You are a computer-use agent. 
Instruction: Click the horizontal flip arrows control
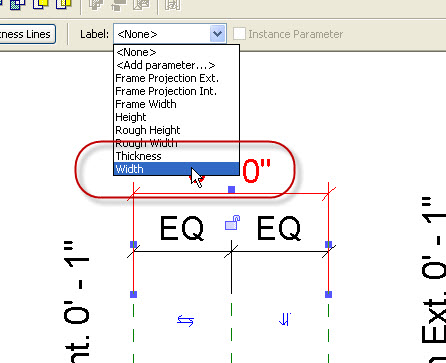click(186, 321)
